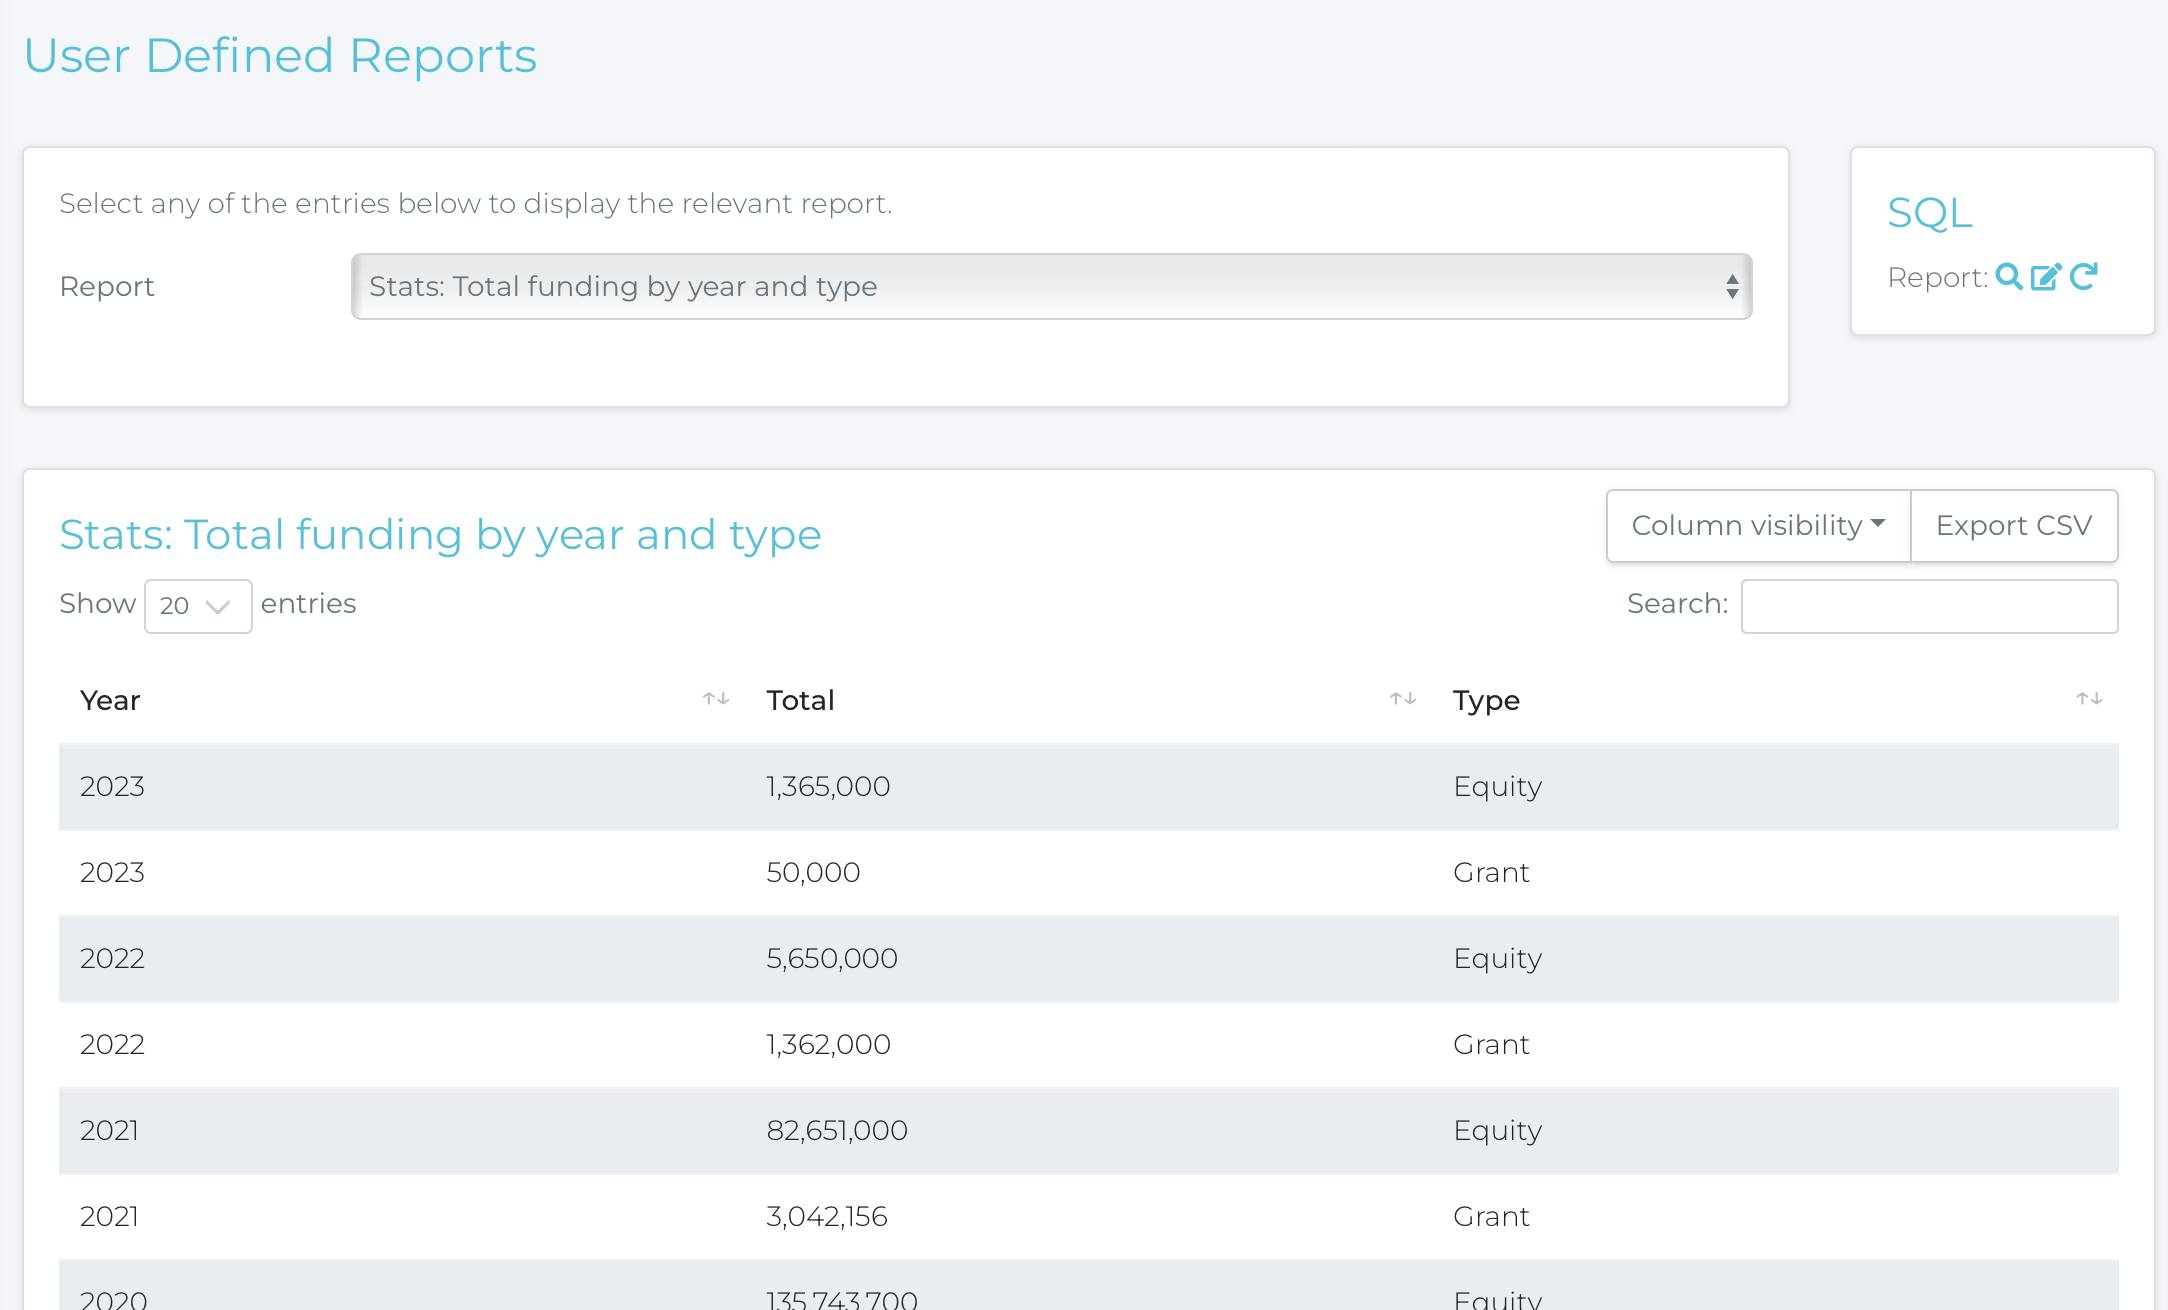This screenshot has height=1310, width=2168.
Task: Click the edit SQL report icon
Action: (x=2046, y=276)
